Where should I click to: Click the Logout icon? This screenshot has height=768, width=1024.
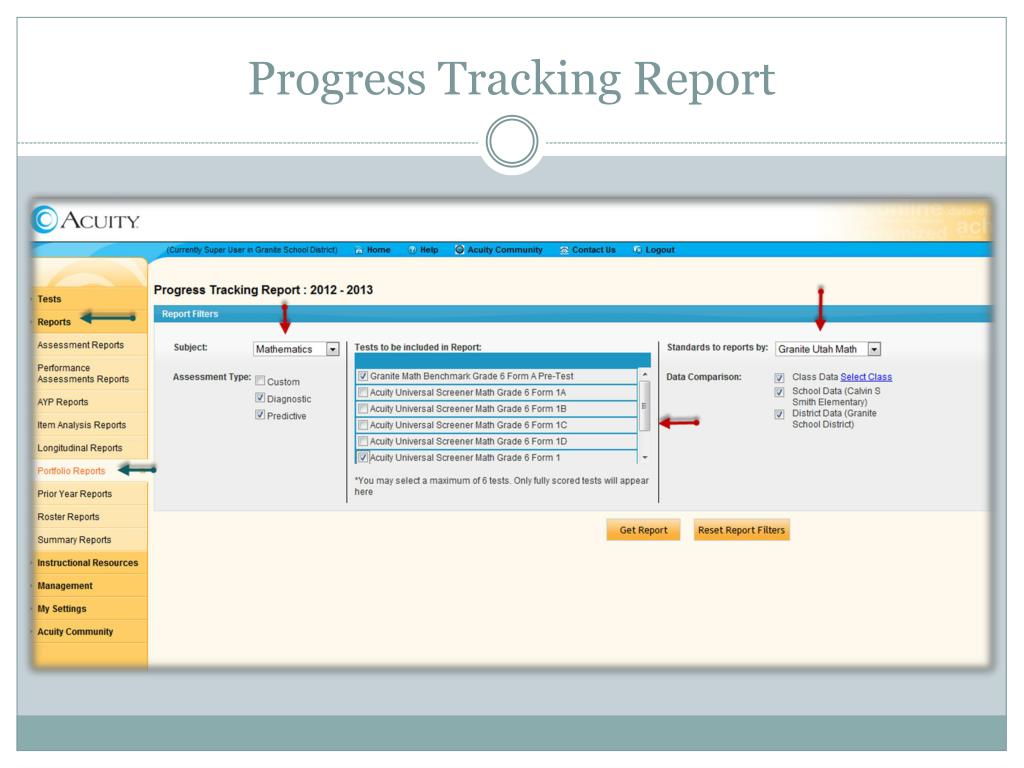pos(637,250)
